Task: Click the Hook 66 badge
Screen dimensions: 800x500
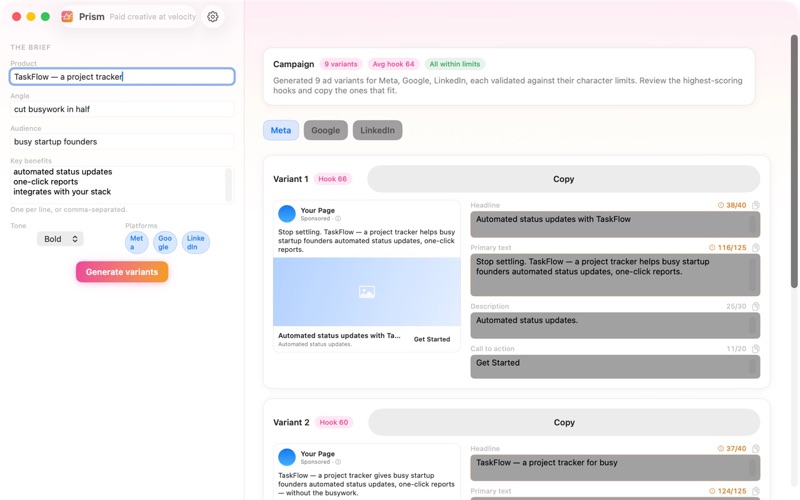Action: tap(332, 179)
